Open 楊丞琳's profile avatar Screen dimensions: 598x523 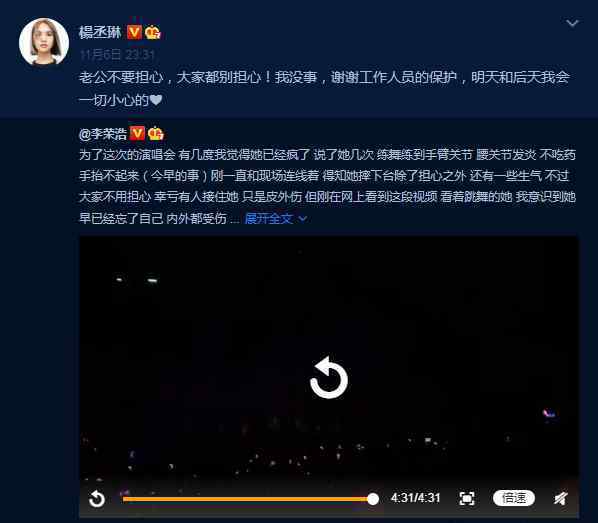click(x=44, y=42)
